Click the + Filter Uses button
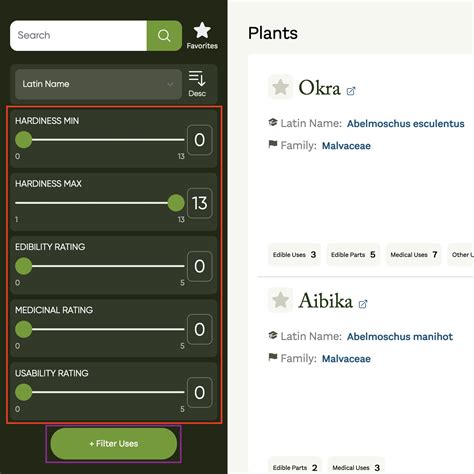This screenshot has height=474, width=474. [114, 444]
